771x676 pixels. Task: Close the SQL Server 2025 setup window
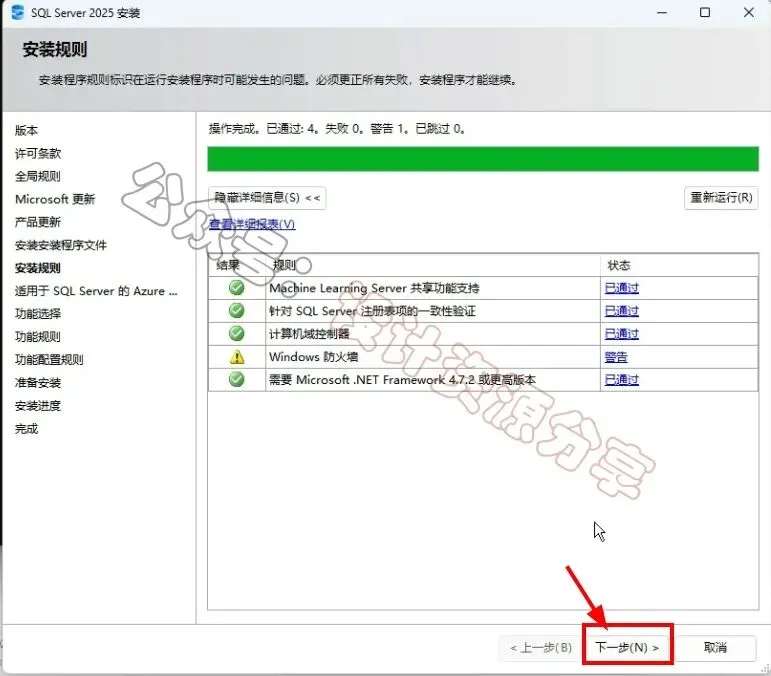coord(748,12)
